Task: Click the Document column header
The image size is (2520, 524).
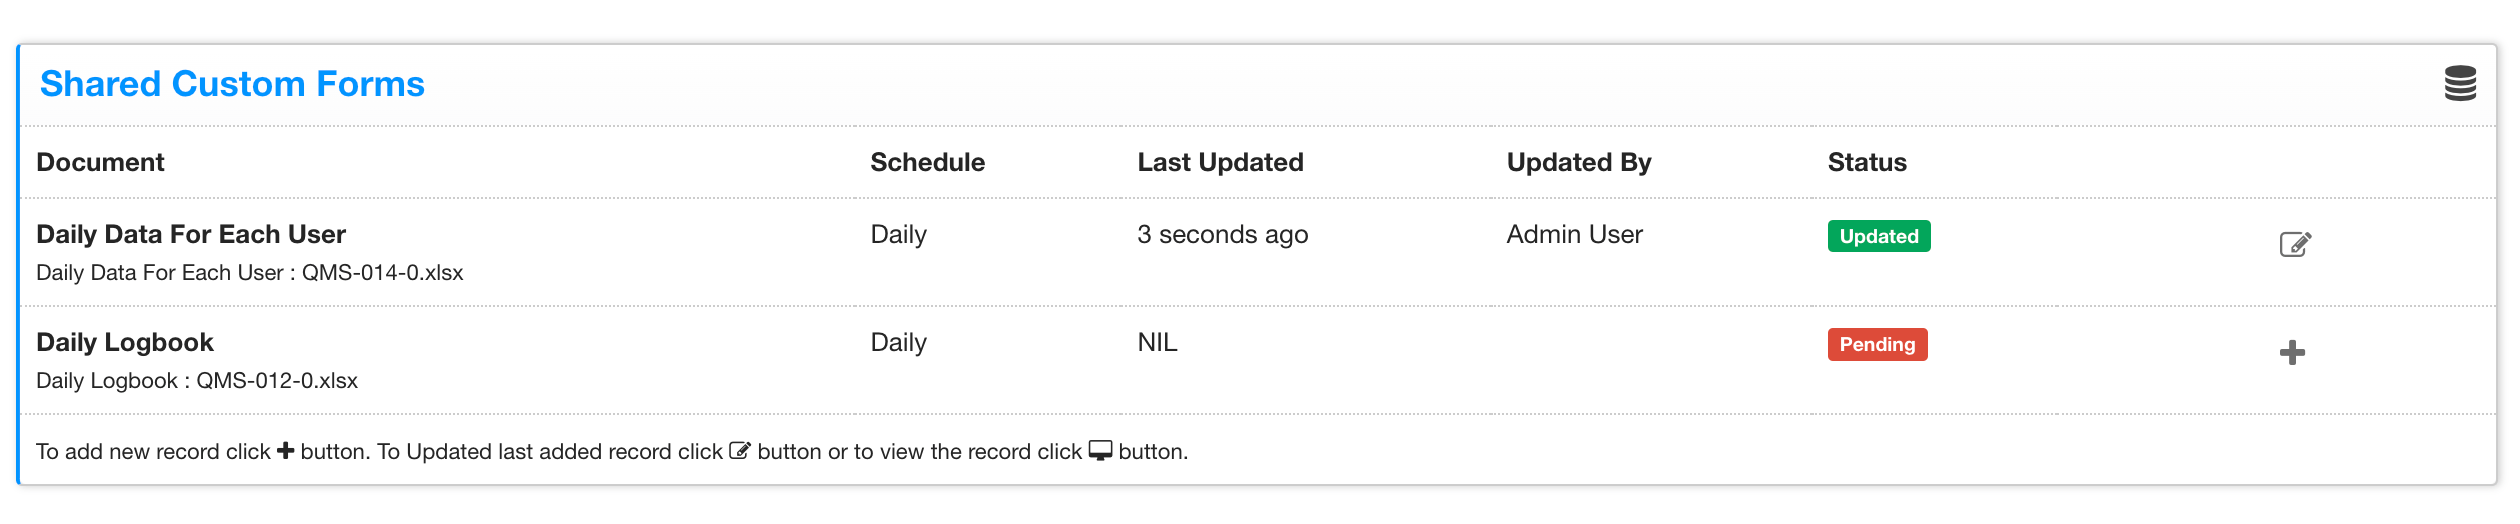Action: point(100,162)
